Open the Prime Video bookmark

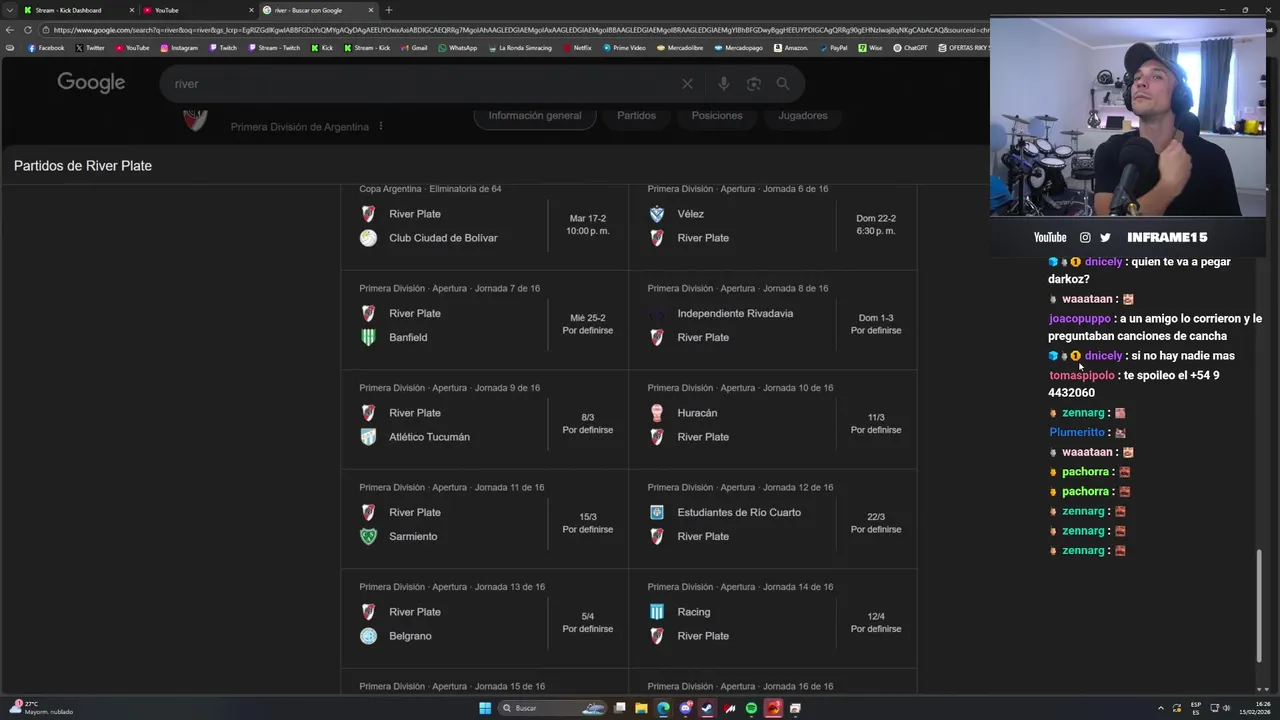click(x=624, y=48)
